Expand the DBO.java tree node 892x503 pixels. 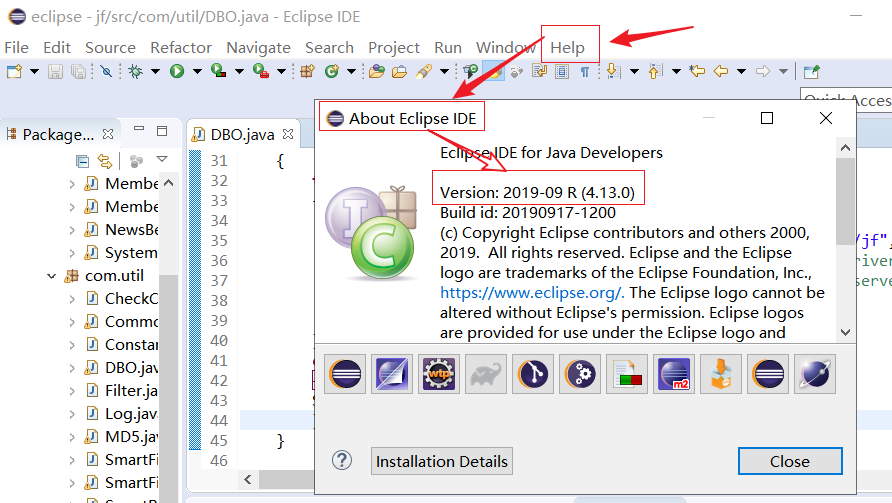coord(72,368)
